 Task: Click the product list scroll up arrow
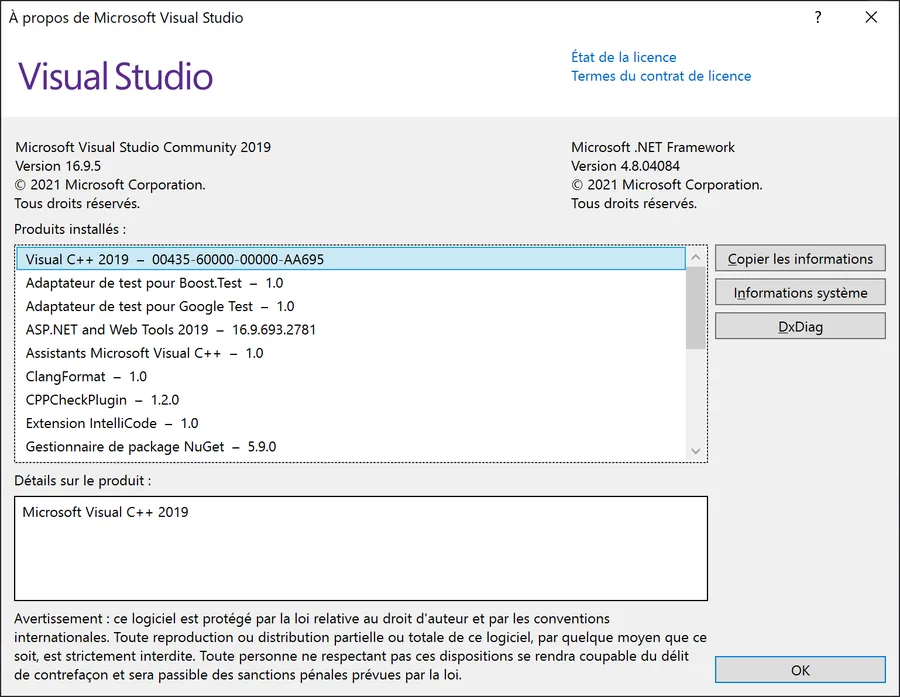click(696, 257)
